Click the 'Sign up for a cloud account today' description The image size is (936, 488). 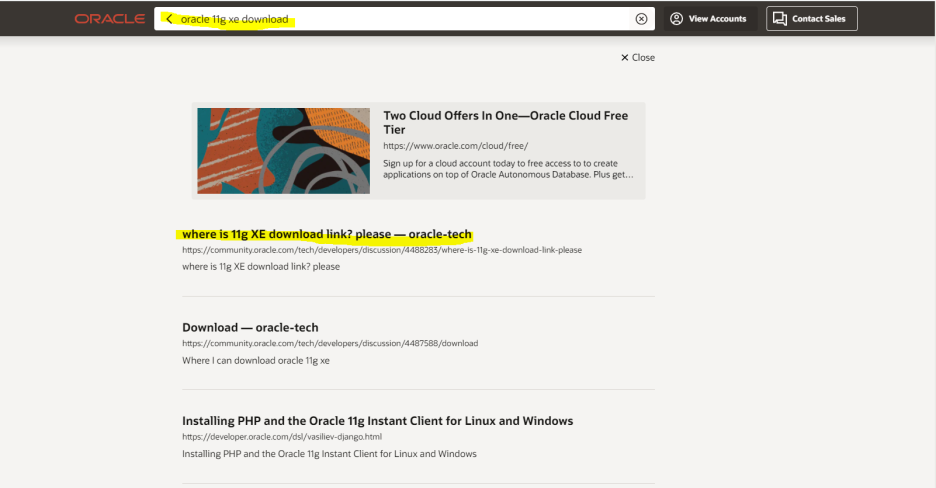(x=508, y=169)
